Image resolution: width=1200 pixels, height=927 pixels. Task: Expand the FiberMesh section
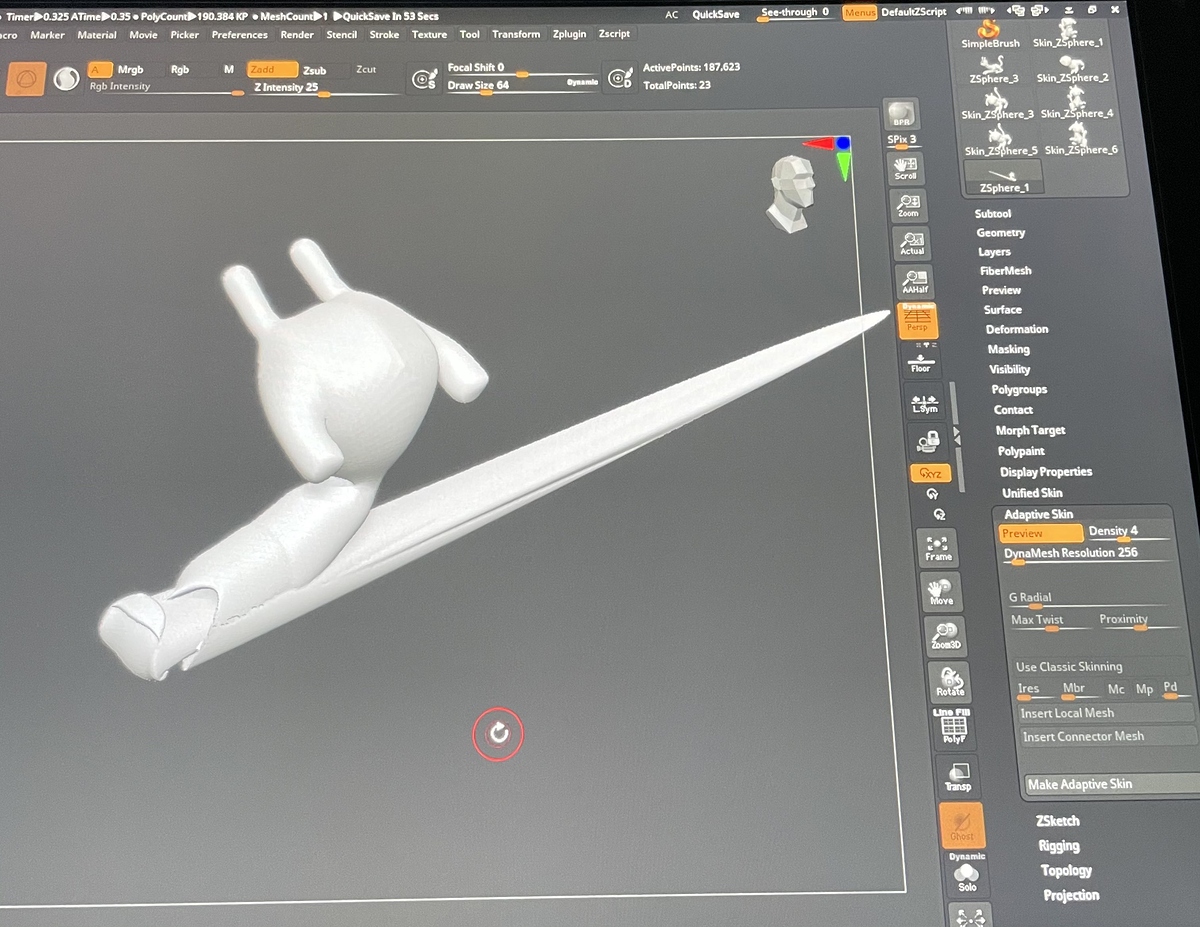point(1006,271)
